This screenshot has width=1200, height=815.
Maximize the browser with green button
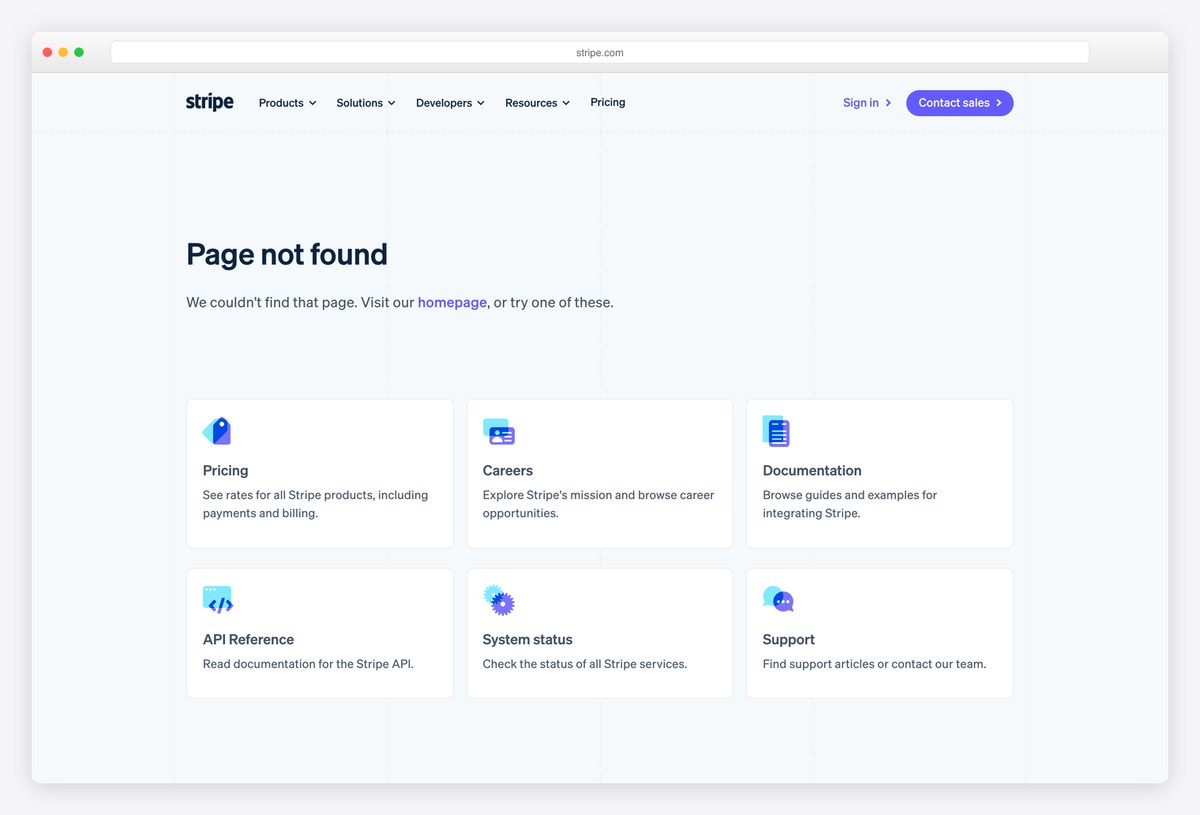tap(79, 52)
